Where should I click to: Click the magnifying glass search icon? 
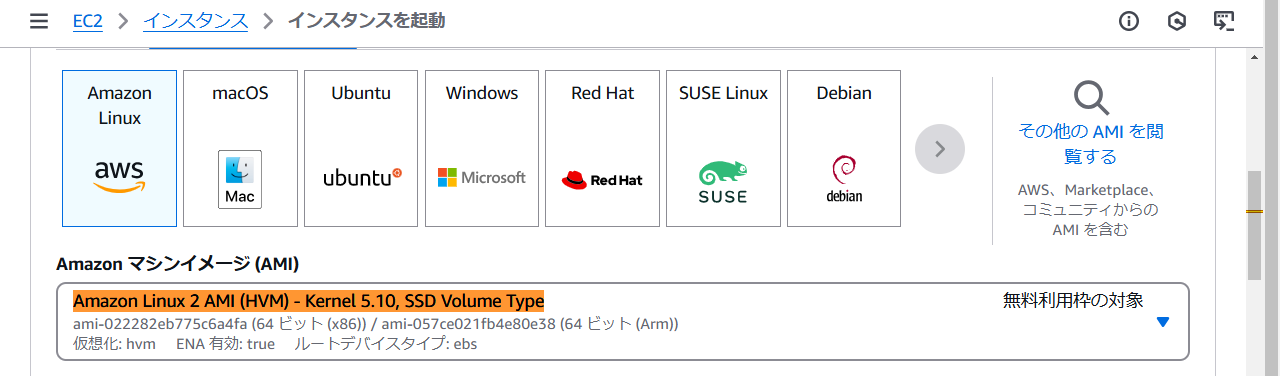pos(1091,98)
